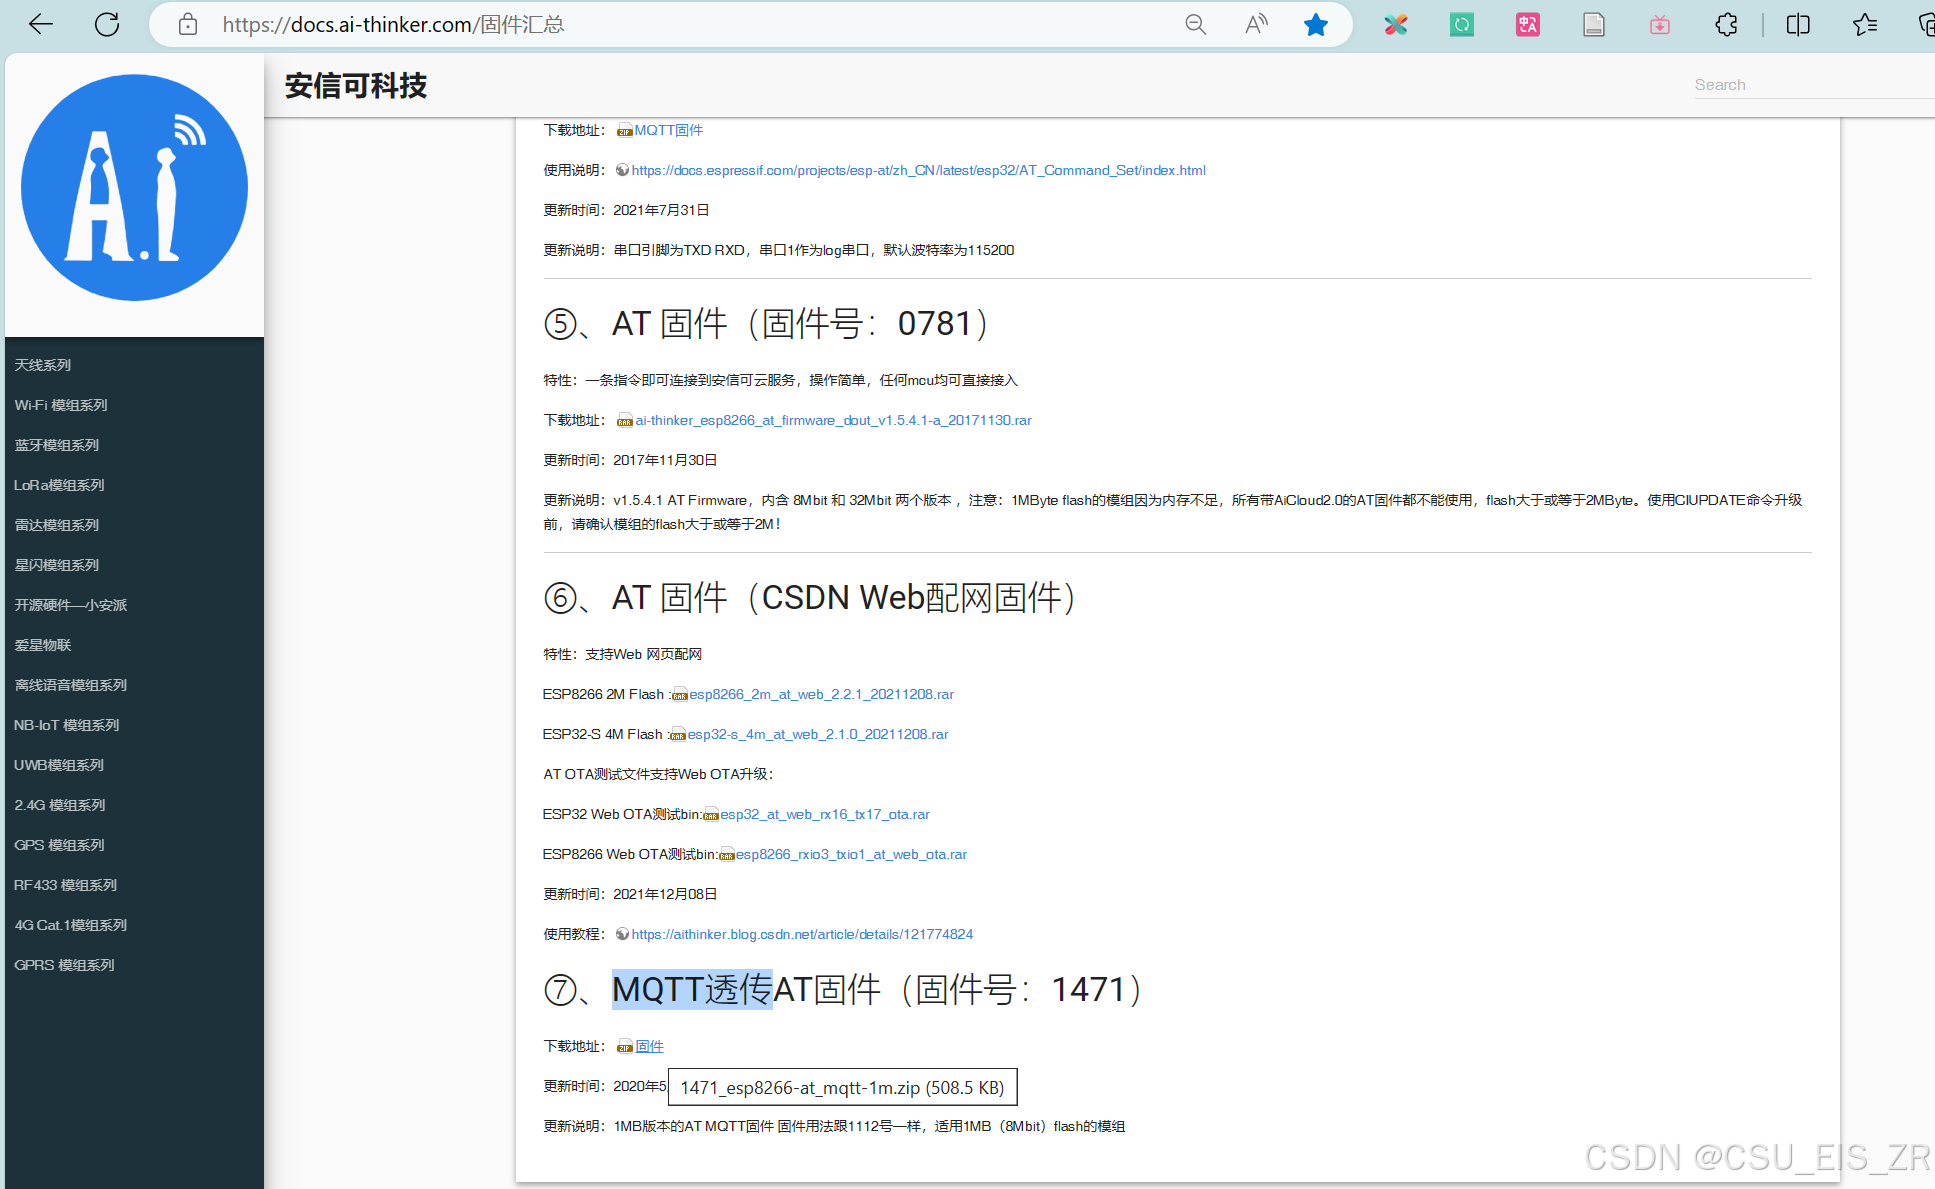Open the esp8266_2m_at_web_2.2.1 rar link
Screen dimensions: 1935x1189
[x=821, y=694]
